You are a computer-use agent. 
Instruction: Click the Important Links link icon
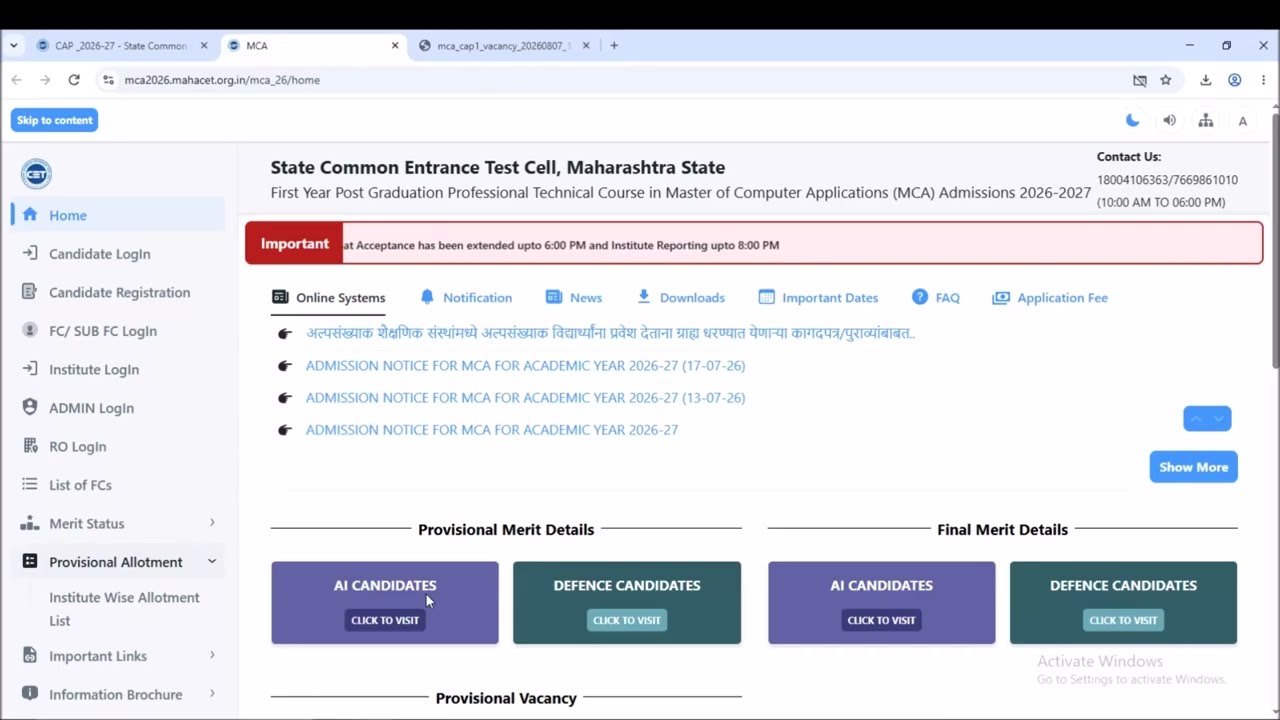pos(30,656)
